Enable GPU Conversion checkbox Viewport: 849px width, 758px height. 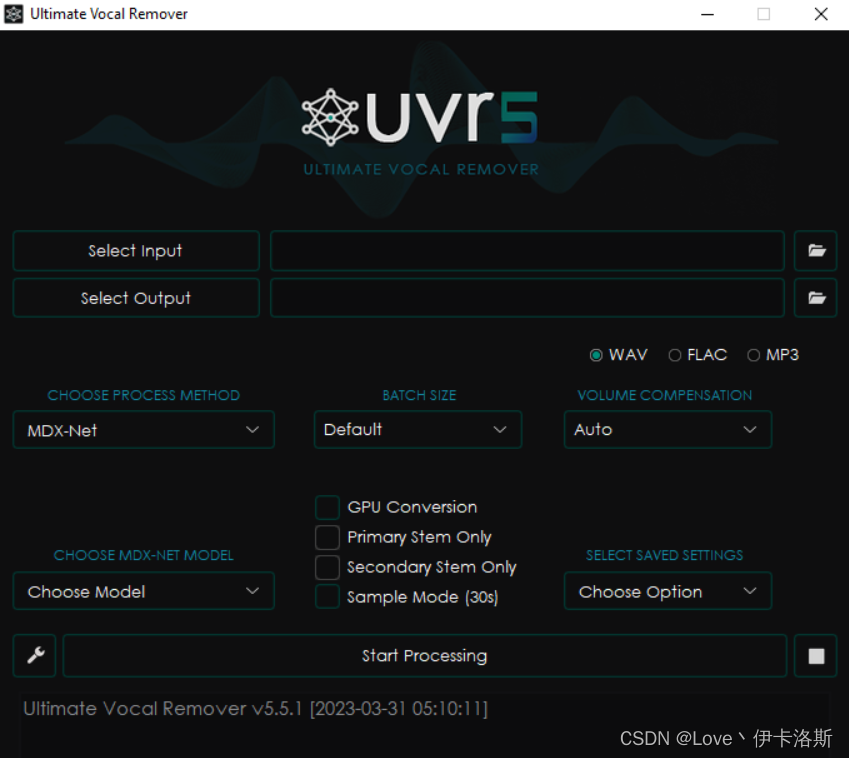(328, 507)
